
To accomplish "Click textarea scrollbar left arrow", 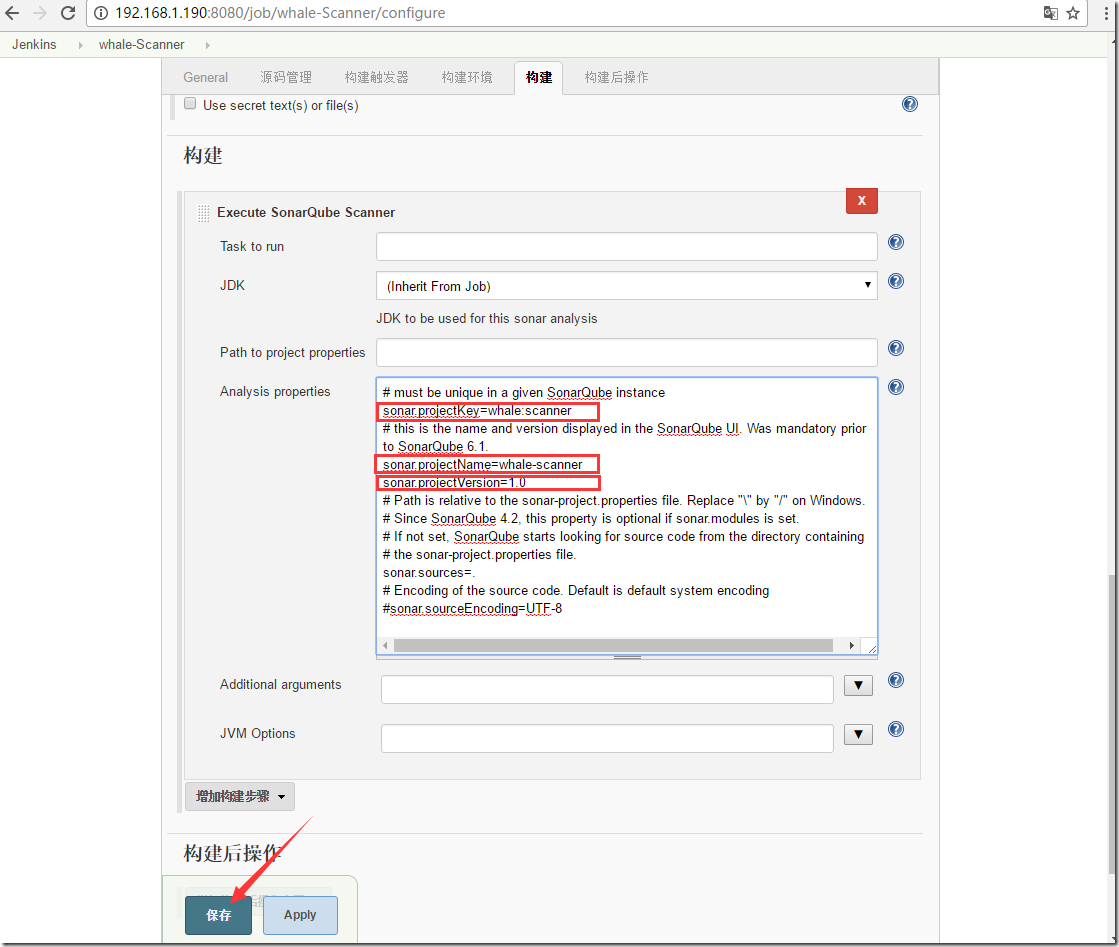I will [x=385, y=646].
